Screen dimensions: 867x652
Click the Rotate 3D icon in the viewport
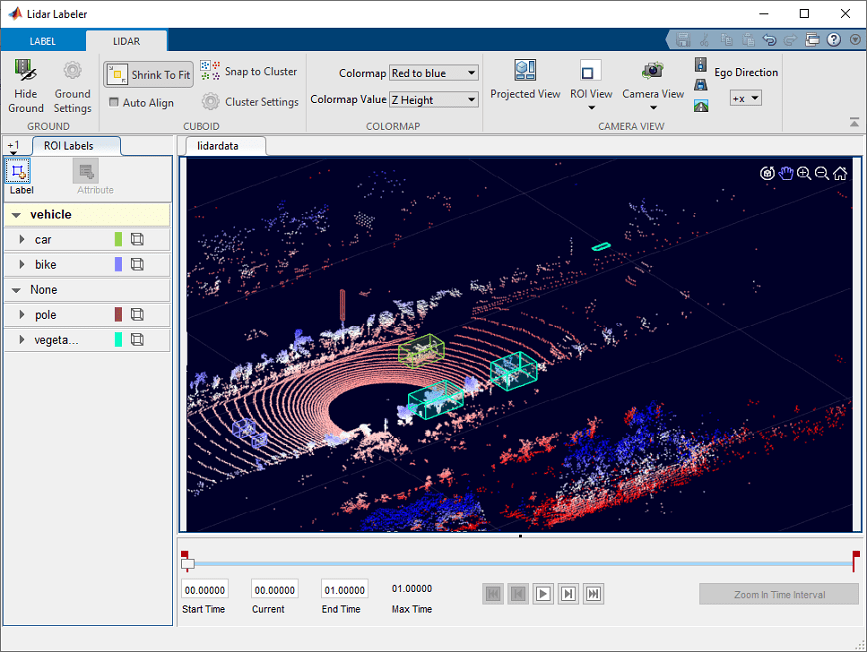click(x=767, y=173)
